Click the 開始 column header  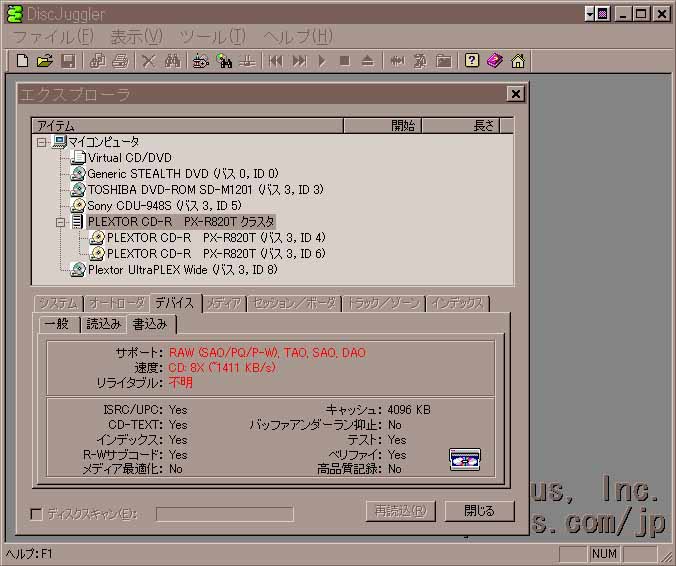[382, 125]
